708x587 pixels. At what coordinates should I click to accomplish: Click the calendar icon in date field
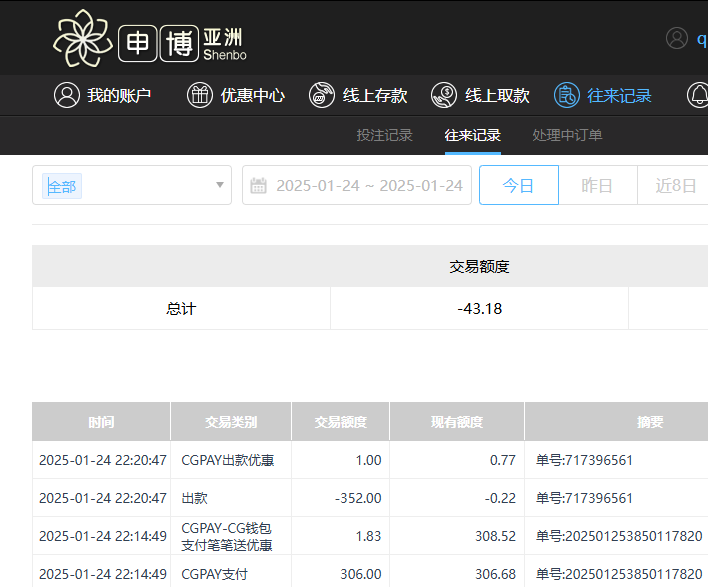(x=258, y=186)
